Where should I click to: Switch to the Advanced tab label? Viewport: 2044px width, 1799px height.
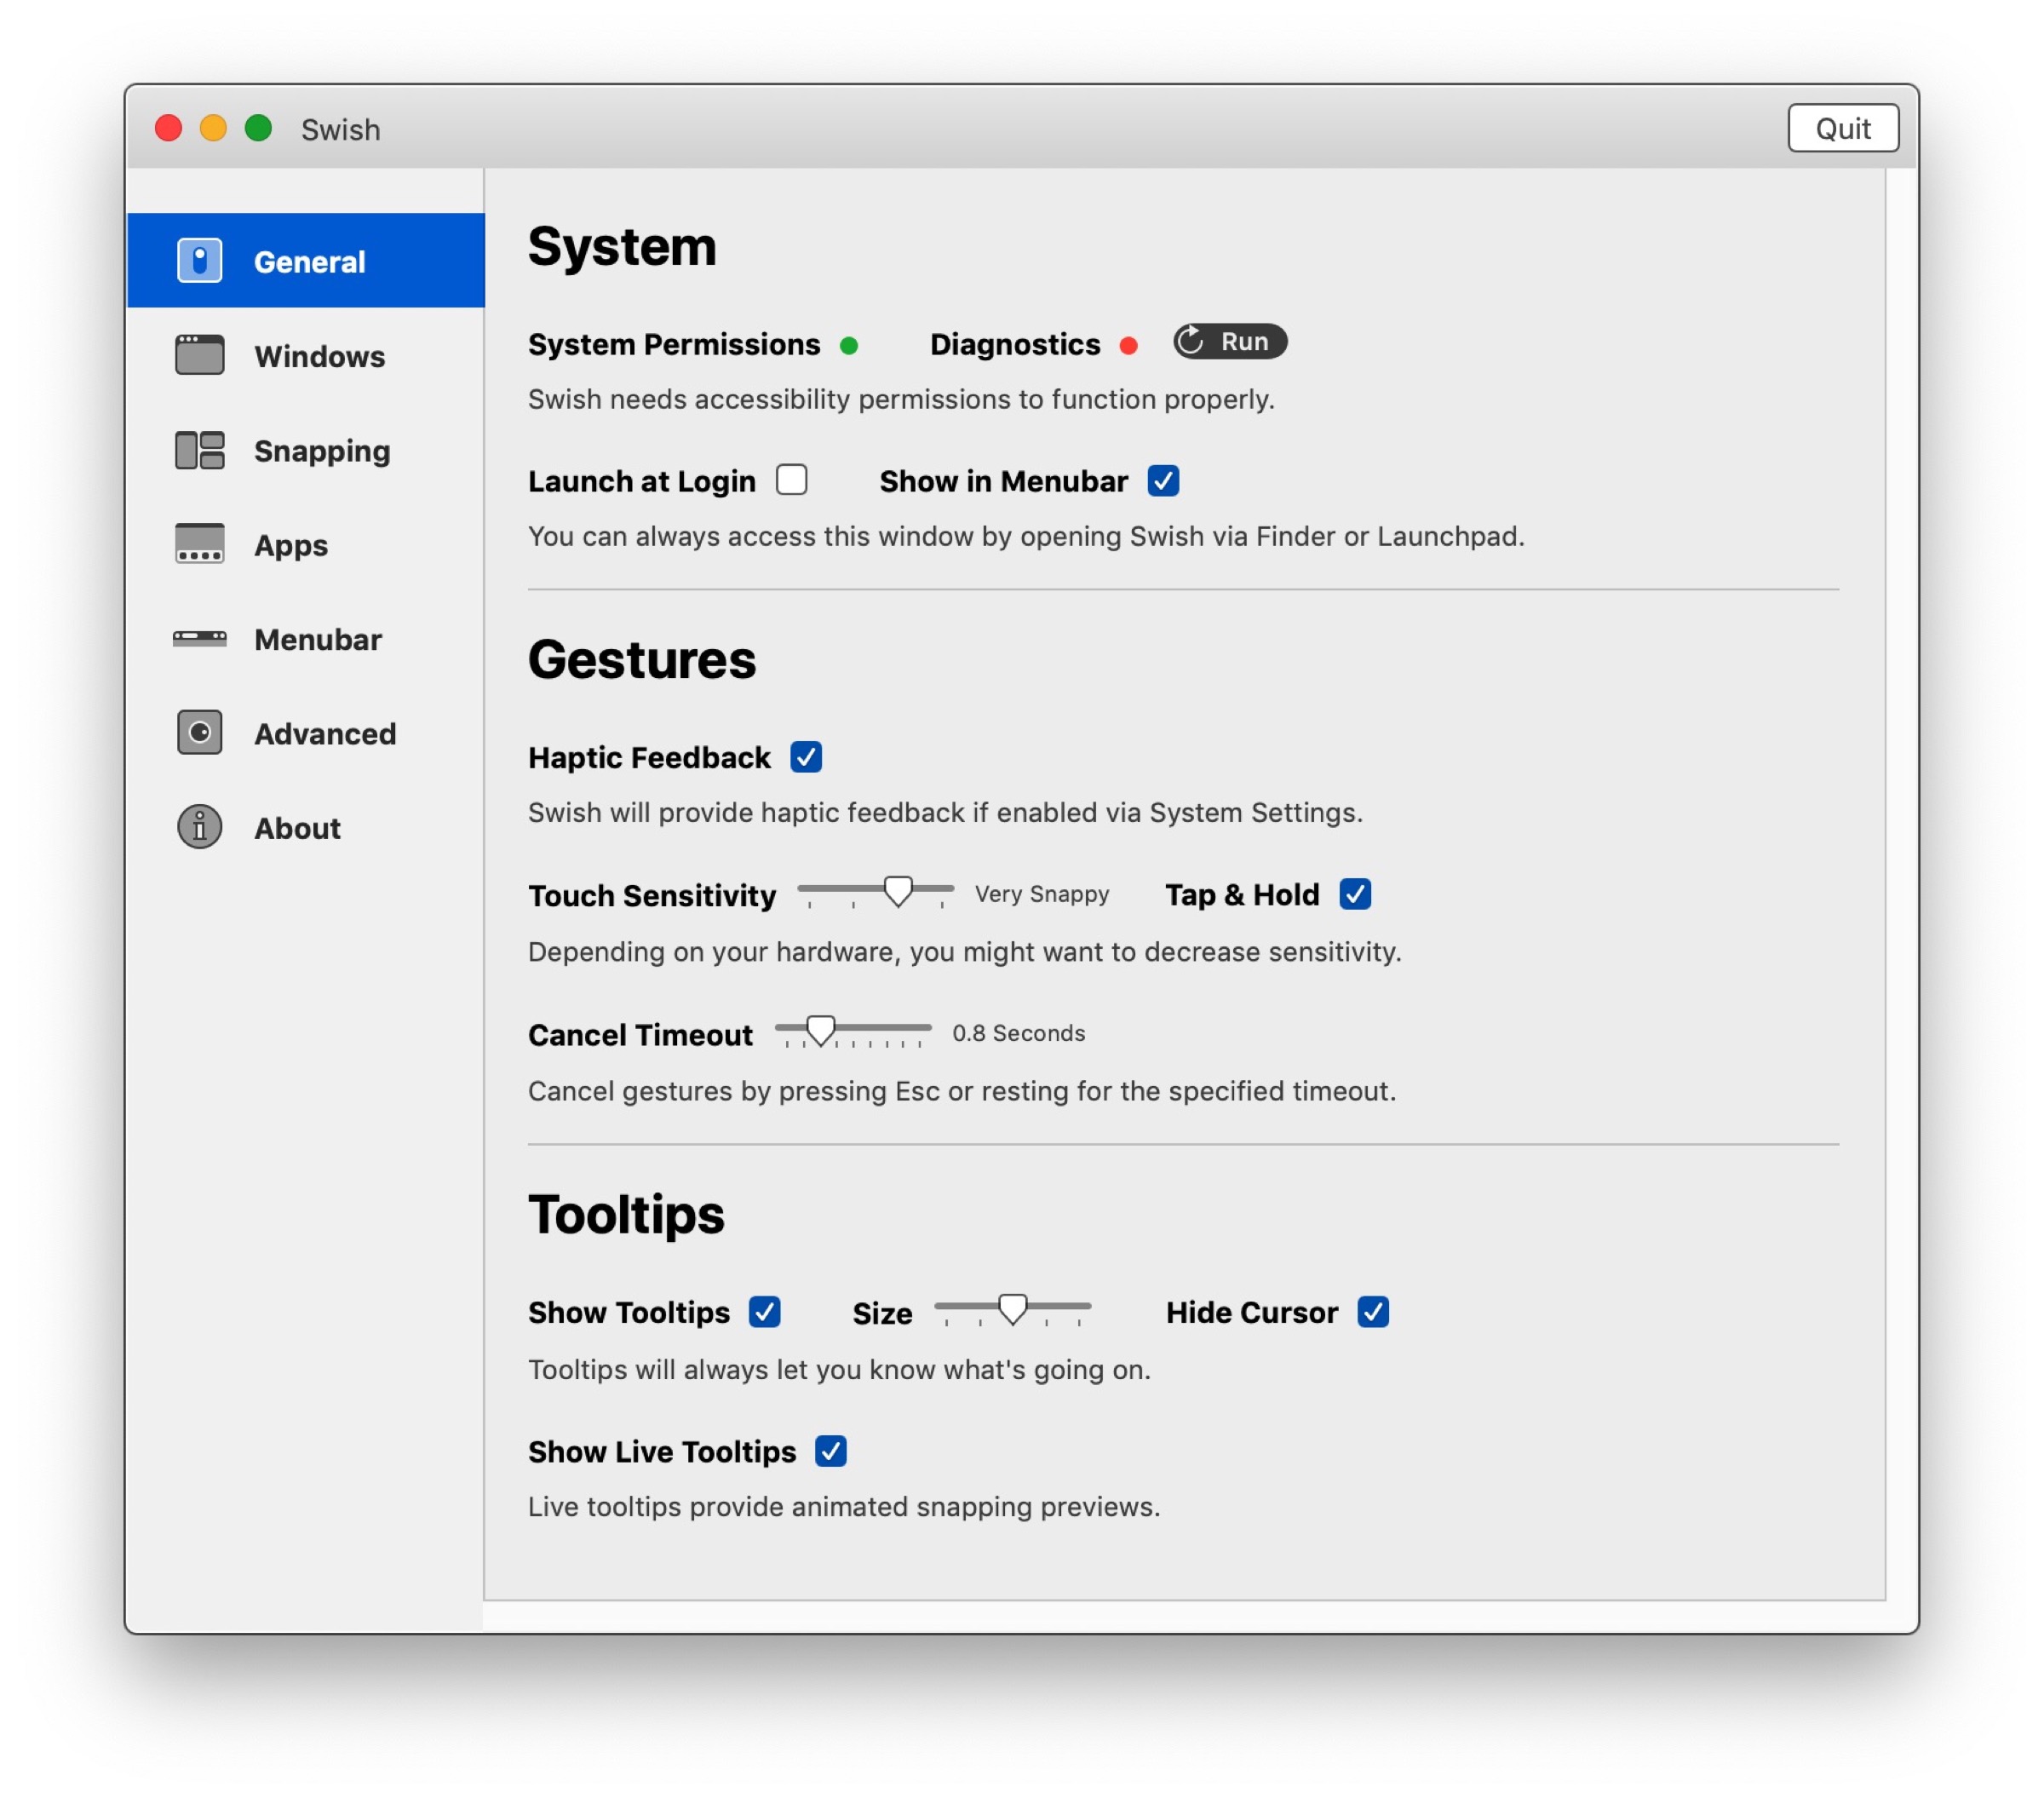coord(324,734)
